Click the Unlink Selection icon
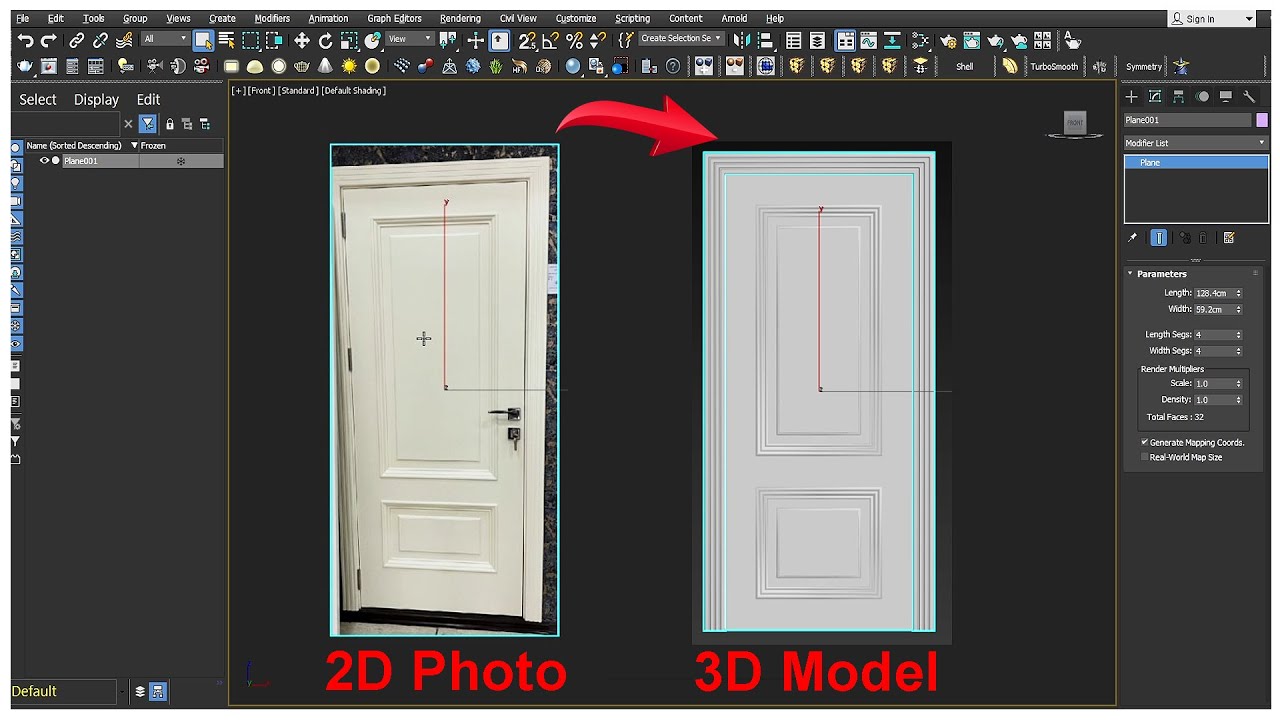 point(100,41)
